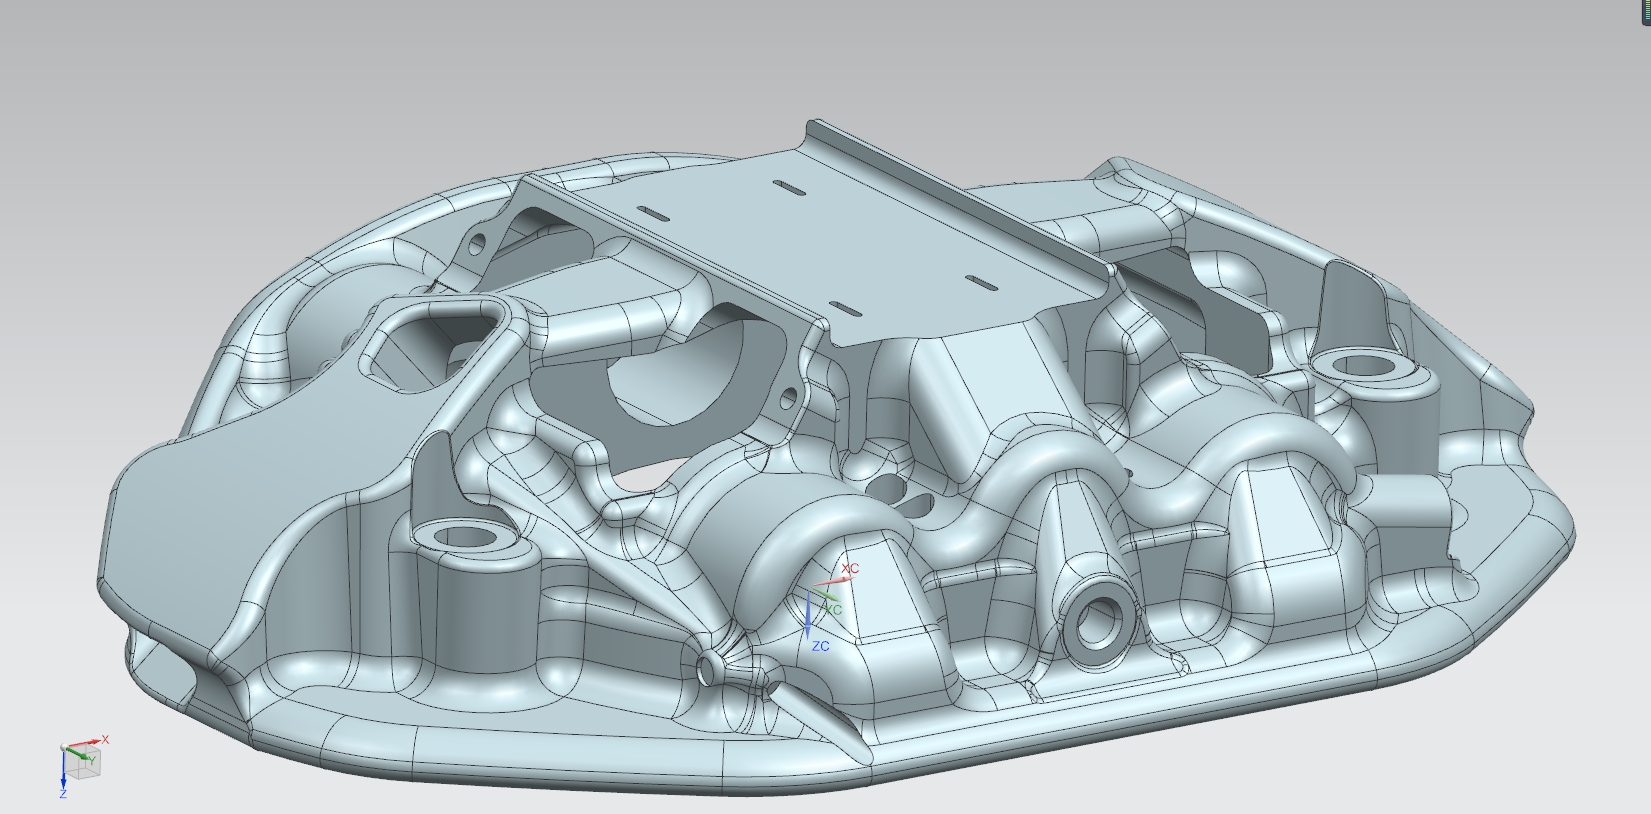Click the red X axis of view triad

coord(85,743)
